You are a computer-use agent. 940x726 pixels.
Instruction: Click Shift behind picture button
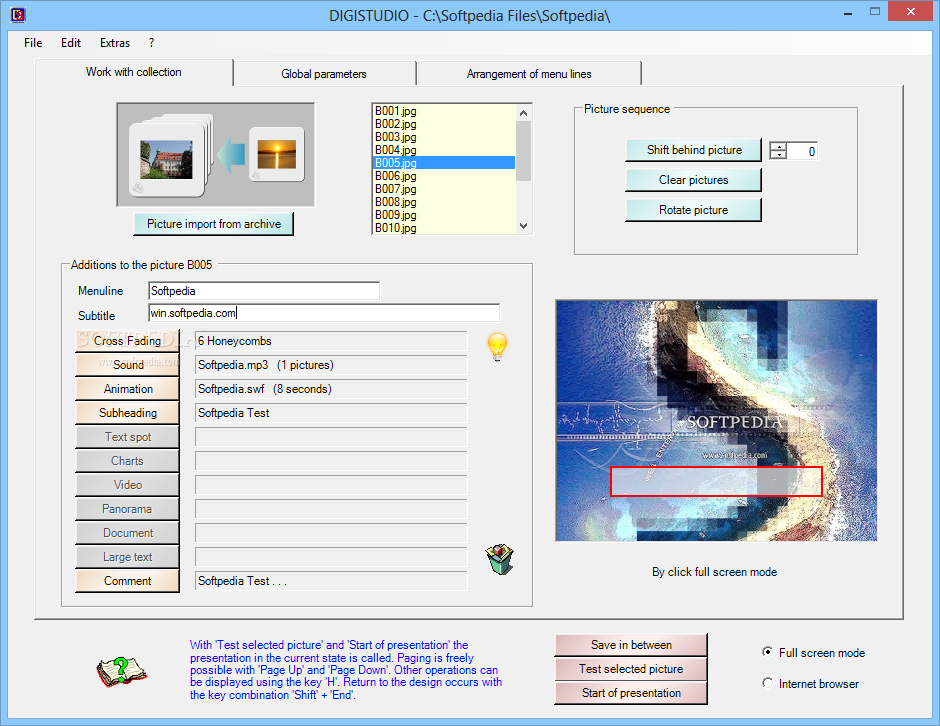(x=694, y=150)
